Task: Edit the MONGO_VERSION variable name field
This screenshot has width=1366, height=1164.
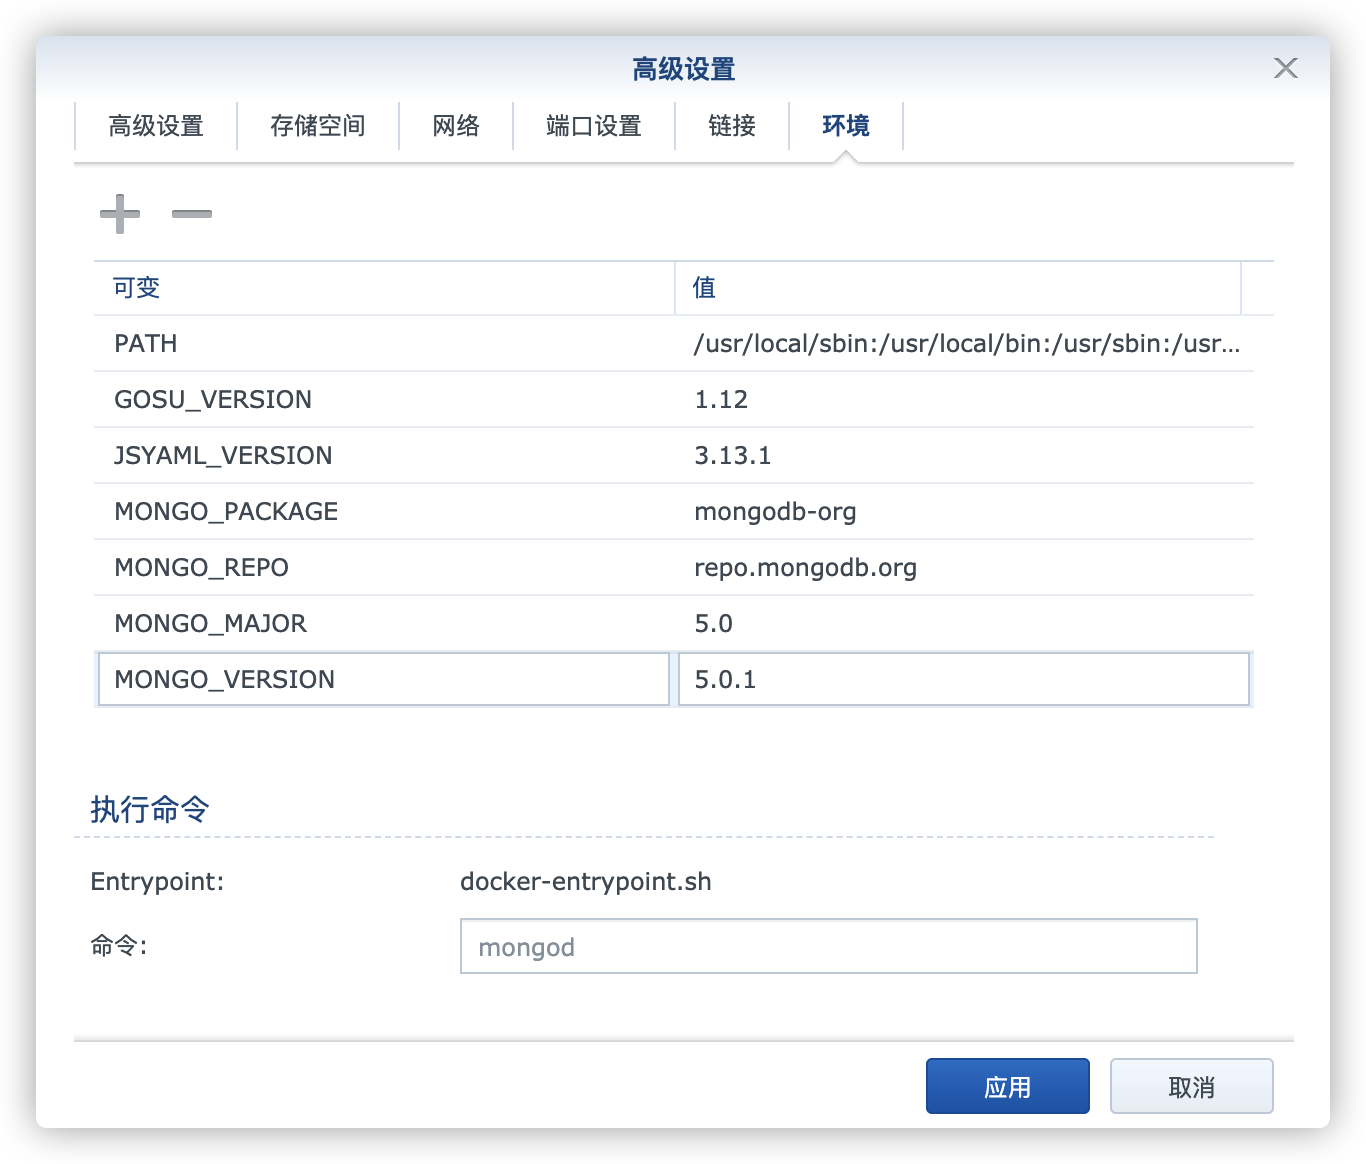Action: coord(384,679)
